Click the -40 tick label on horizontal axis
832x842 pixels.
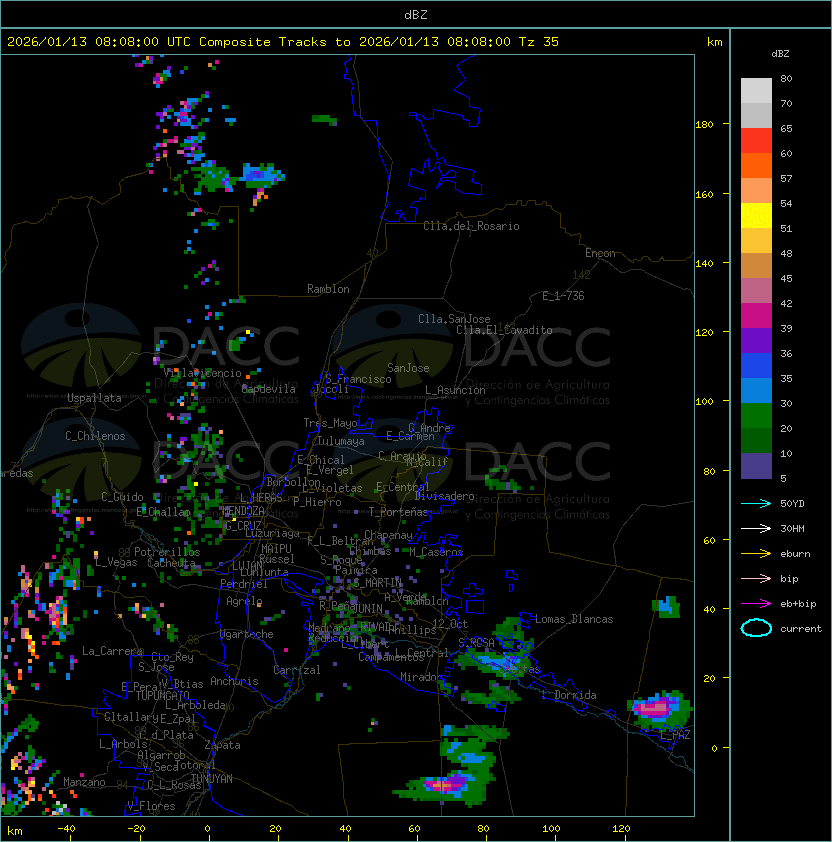[x=66, y=829]
